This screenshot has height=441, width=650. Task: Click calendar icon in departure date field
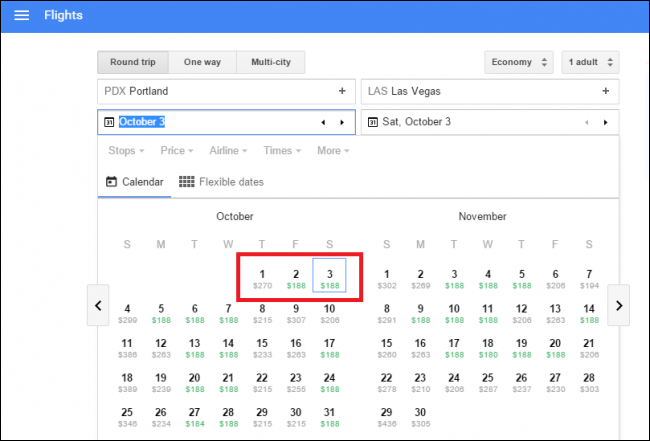(x=109, y=122)
